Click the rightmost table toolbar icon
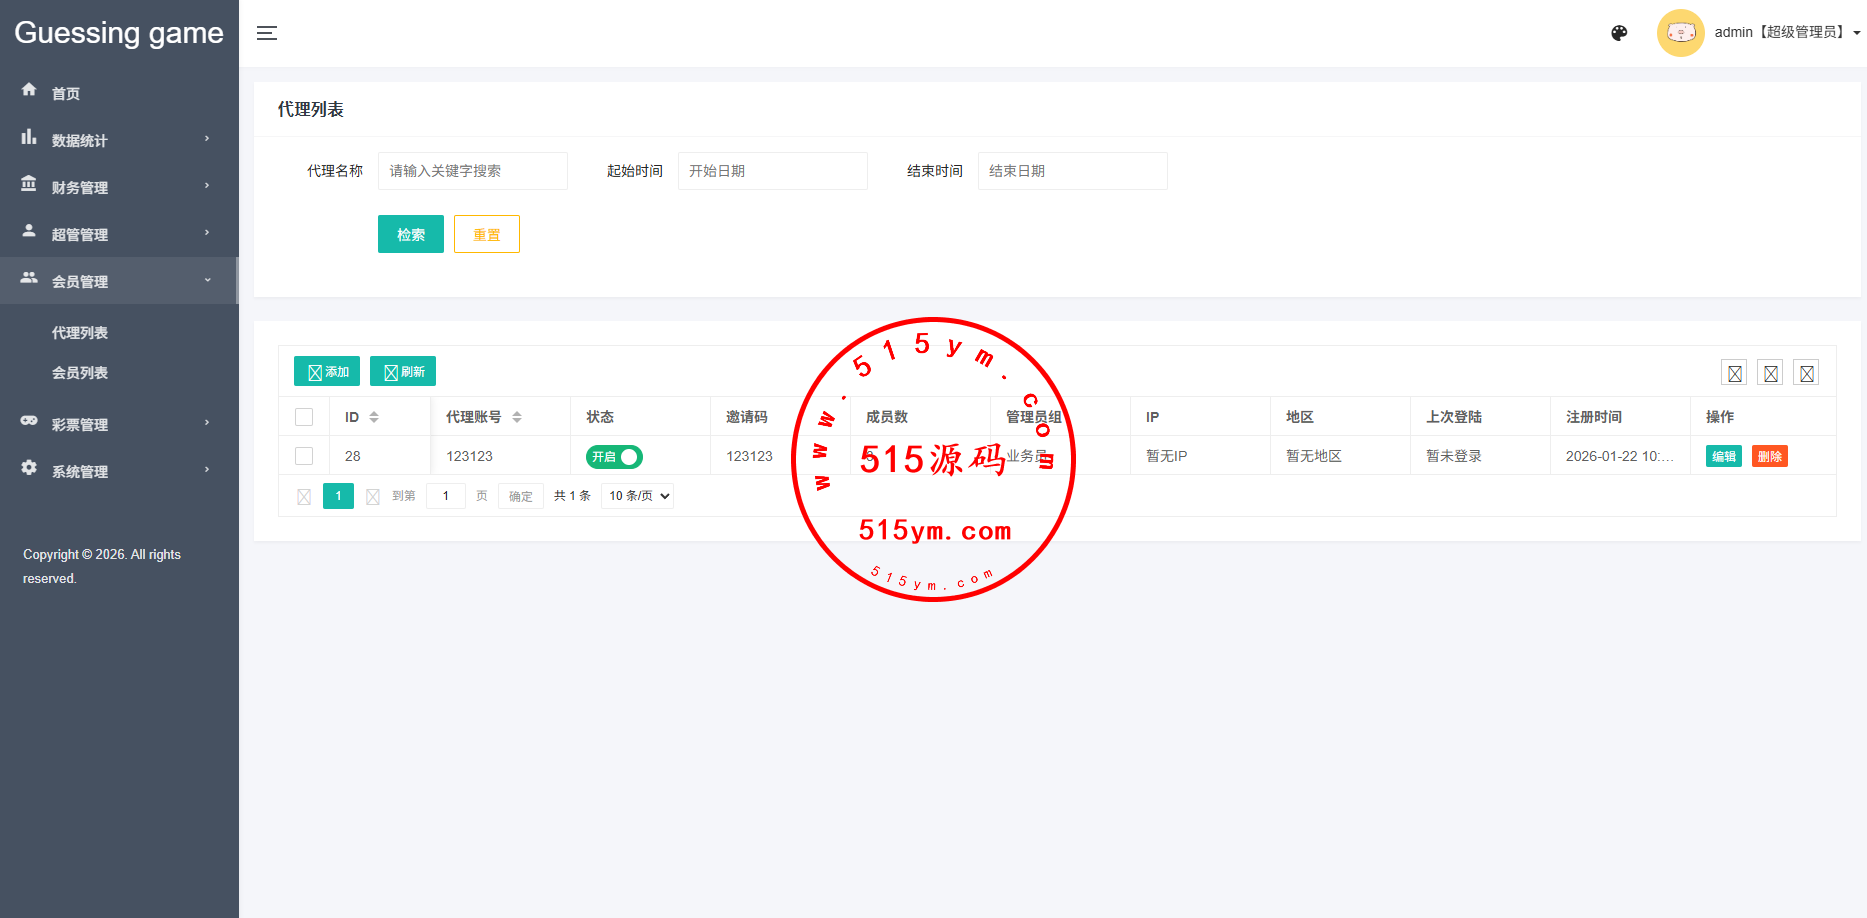 tap(1806, 373)
